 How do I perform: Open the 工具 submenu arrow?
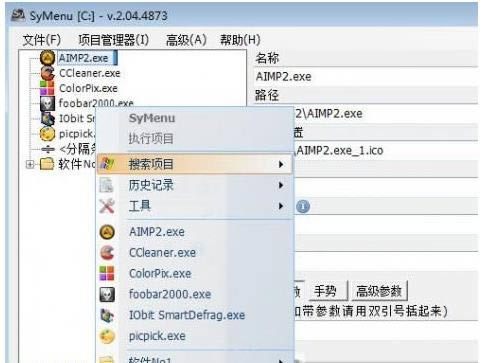click(281, 206)
